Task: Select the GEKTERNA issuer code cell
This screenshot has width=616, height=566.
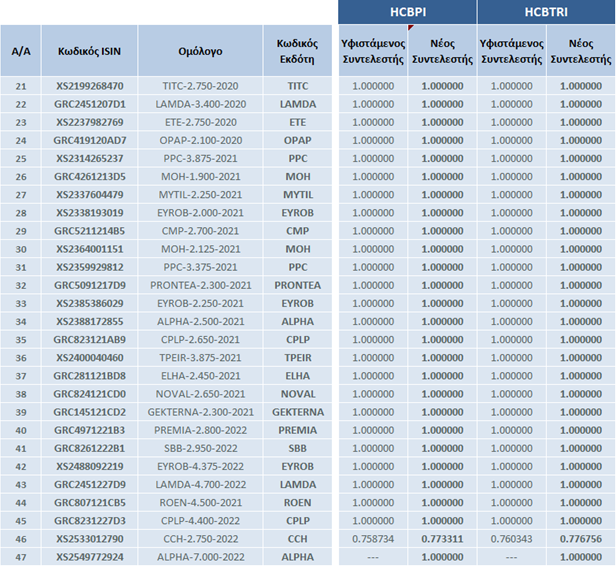Action: [297, 411]
